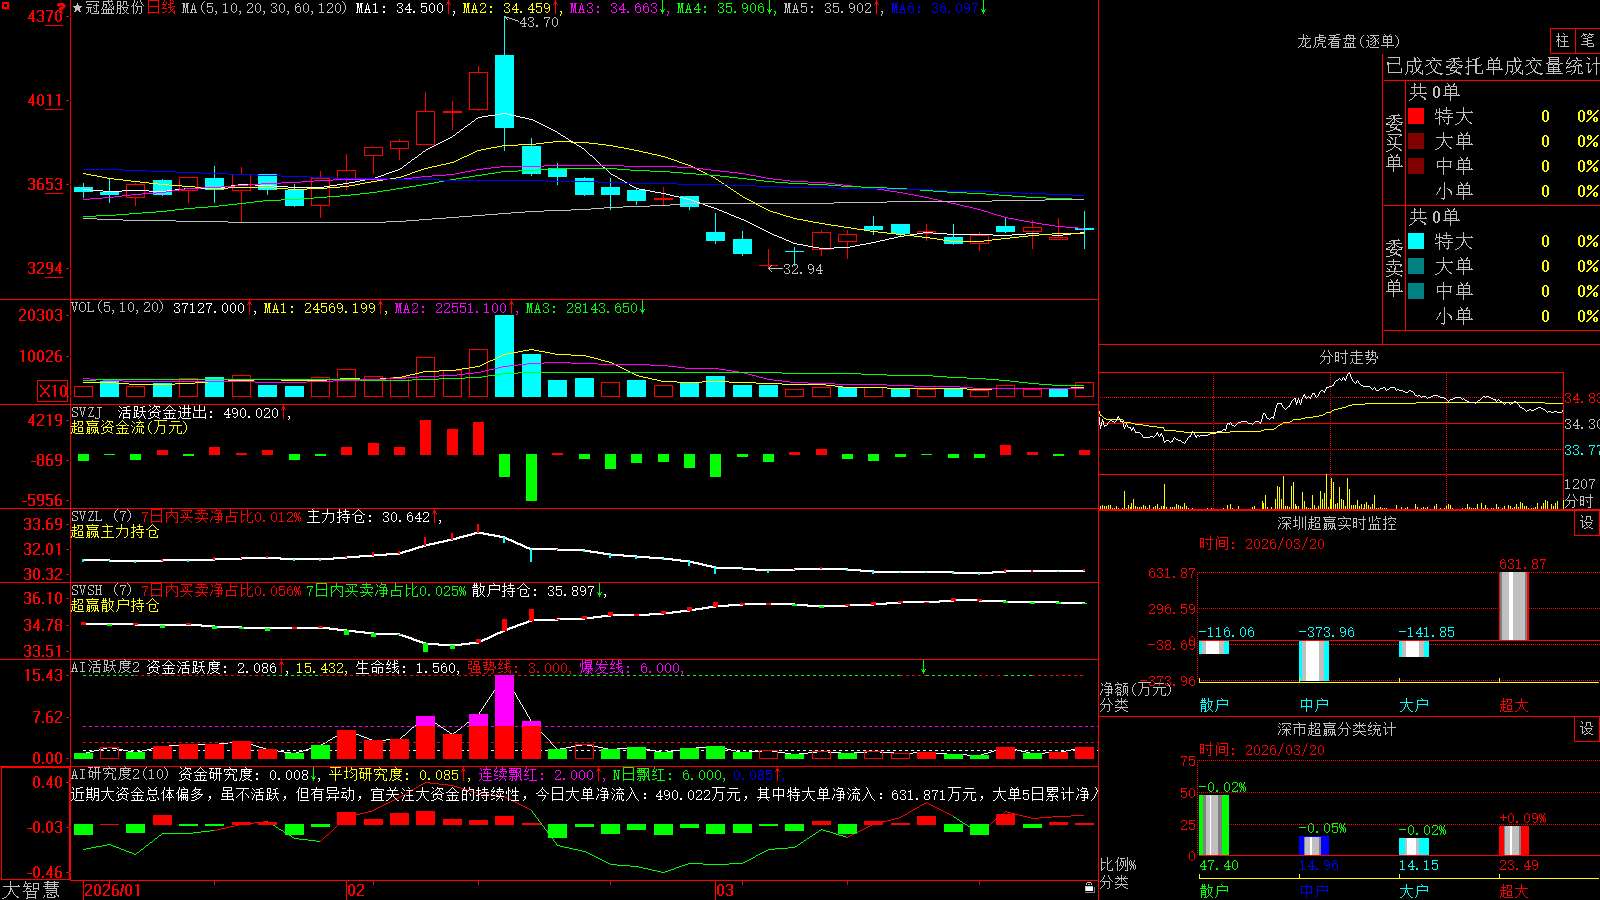
Task: Click the 超赢散户持仓 label
Action: 115,605
